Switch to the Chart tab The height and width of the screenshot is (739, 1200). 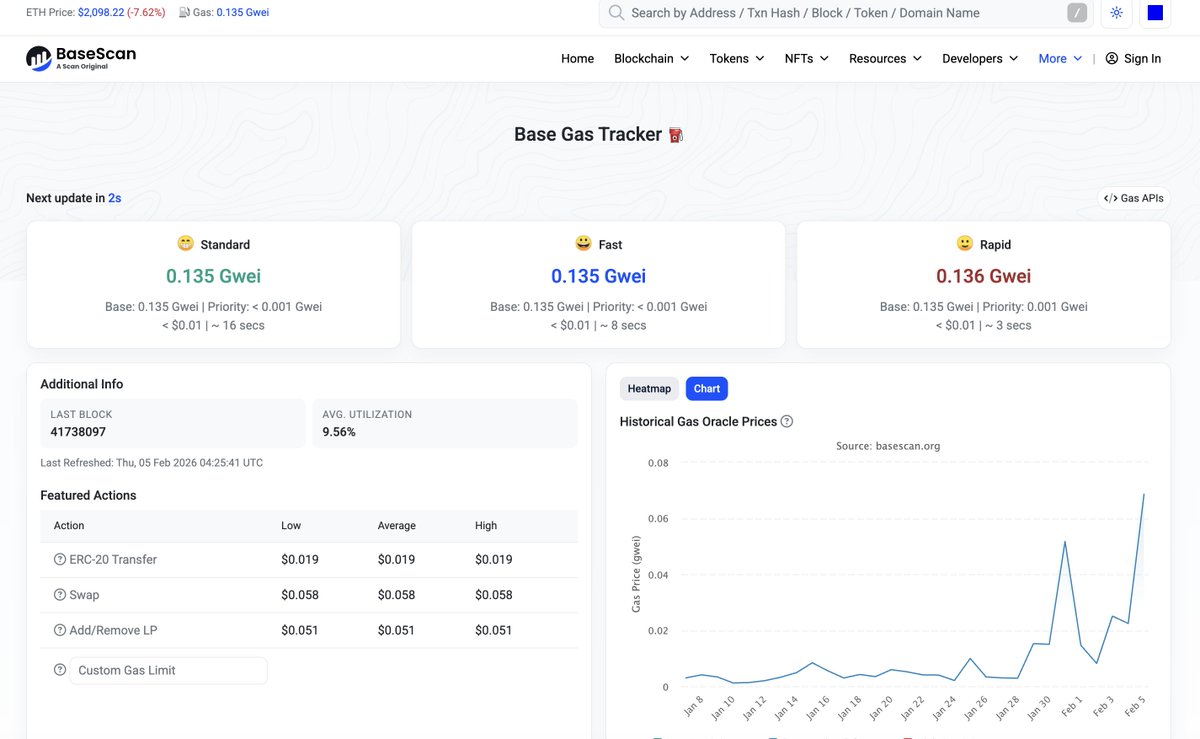point(707,388)
